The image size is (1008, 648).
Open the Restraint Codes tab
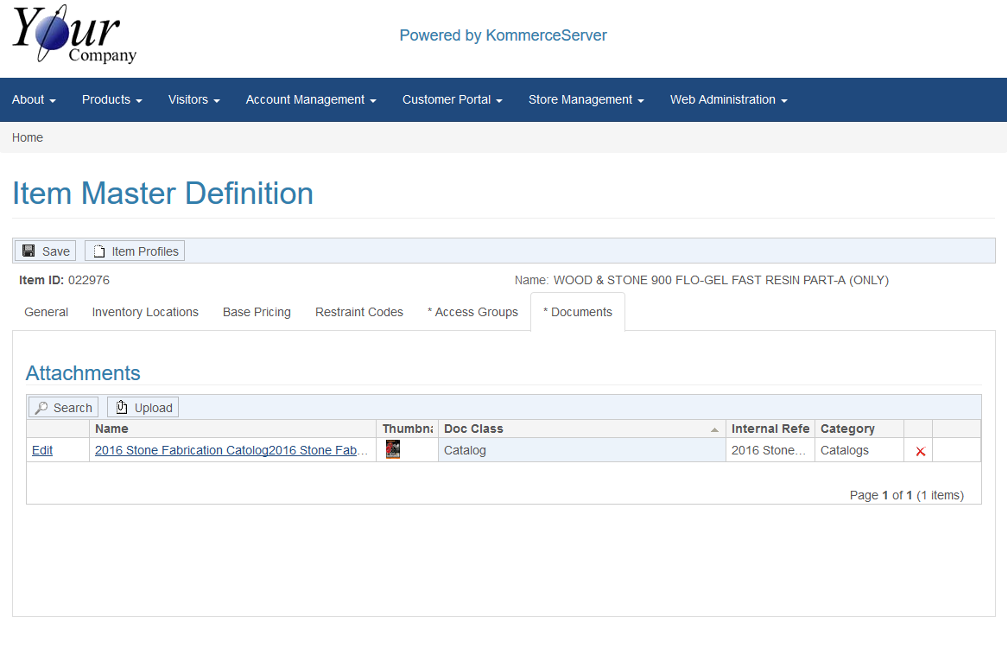click(x=359, y=312)
